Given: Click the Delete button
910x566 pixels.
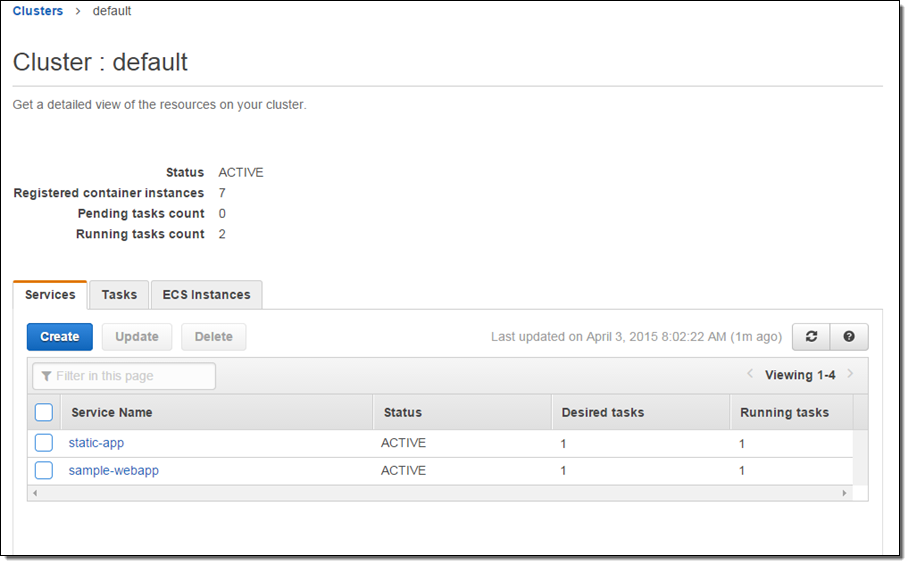Looking at the screenshot, I should 213,337.
